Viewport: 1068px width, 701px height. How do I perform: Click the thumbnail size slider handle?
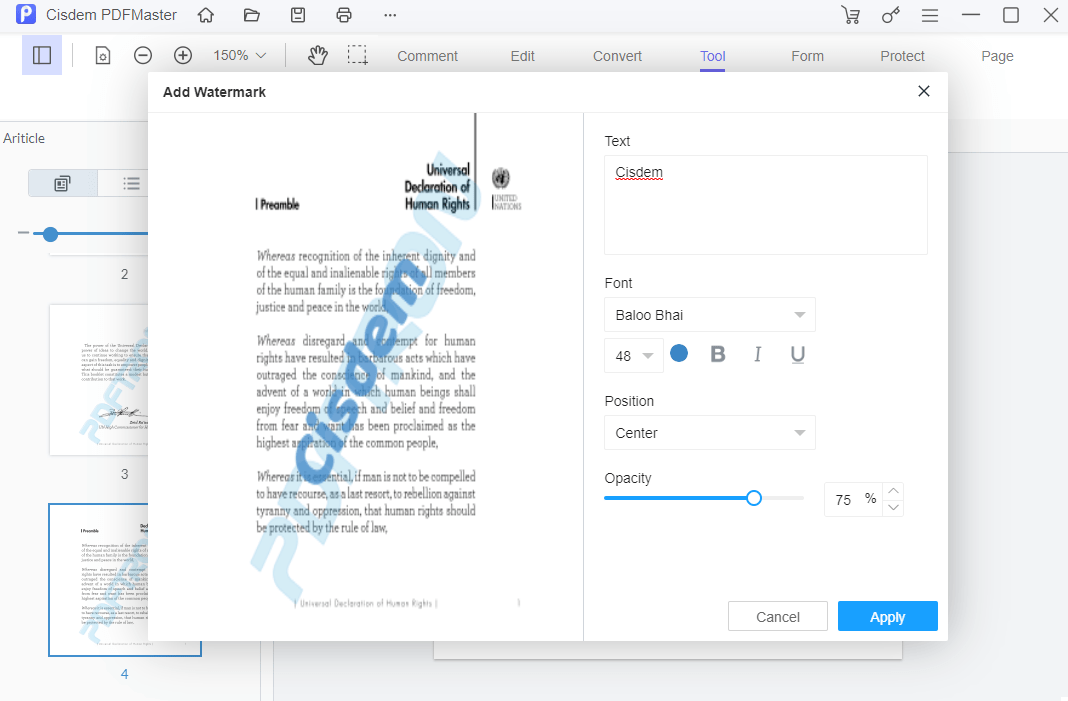(x=50, y=234)
